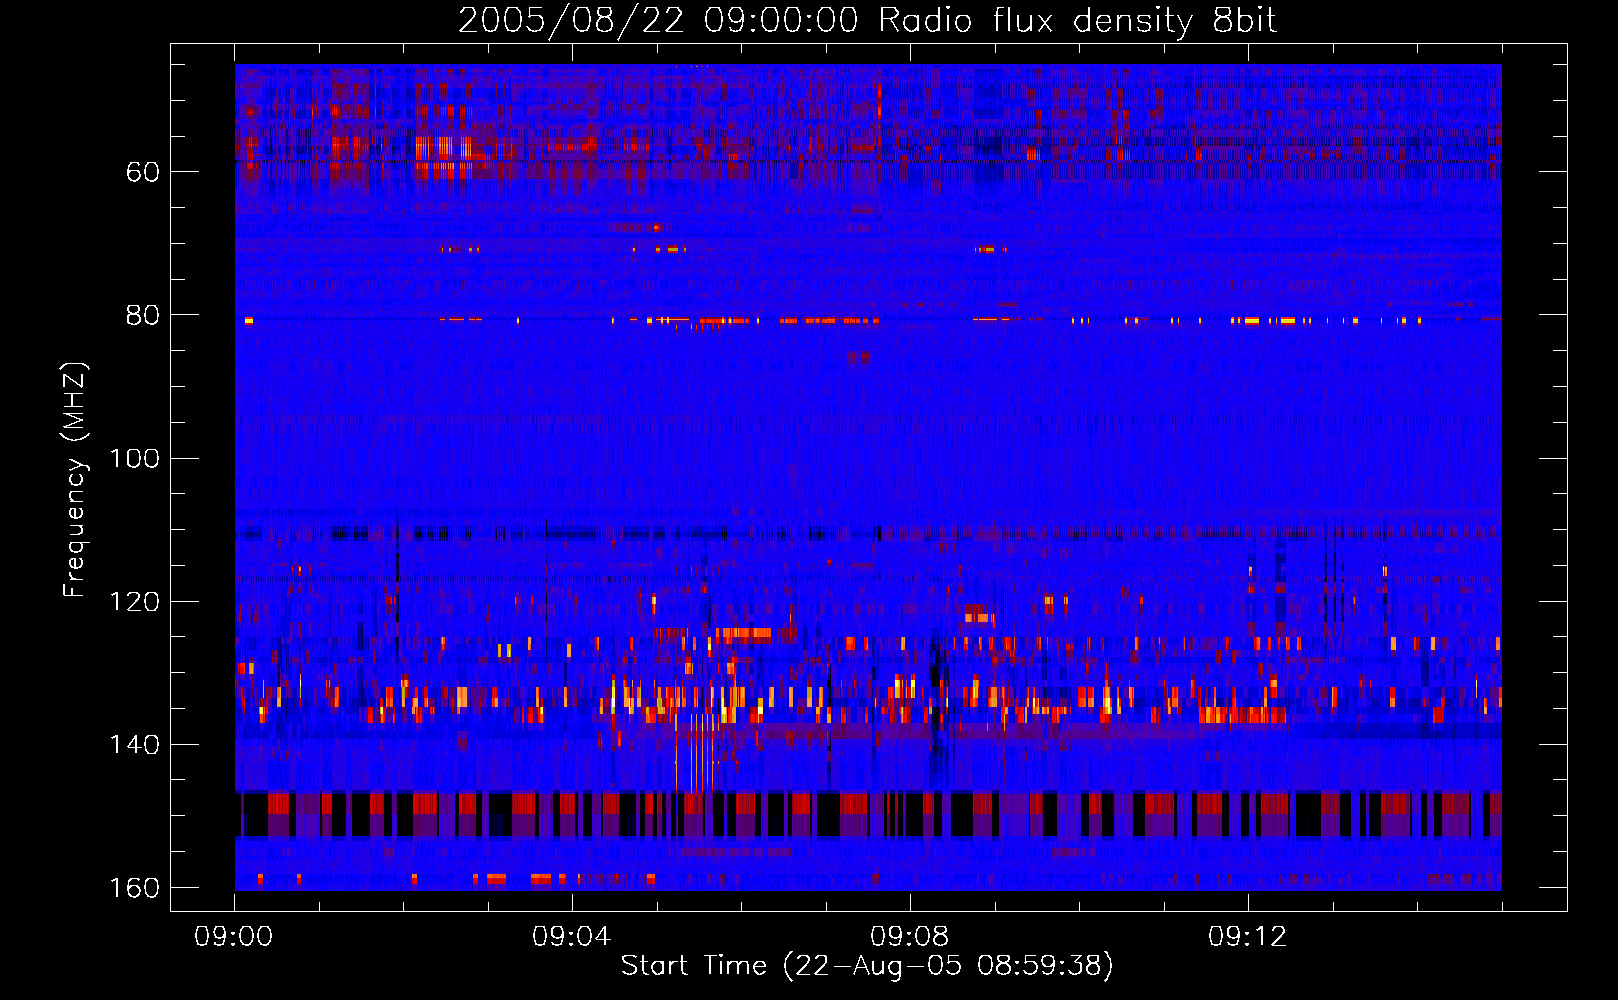Click the 80 frequency tick label
Screen dimensions: 1618x1000
tap(143, 315)
